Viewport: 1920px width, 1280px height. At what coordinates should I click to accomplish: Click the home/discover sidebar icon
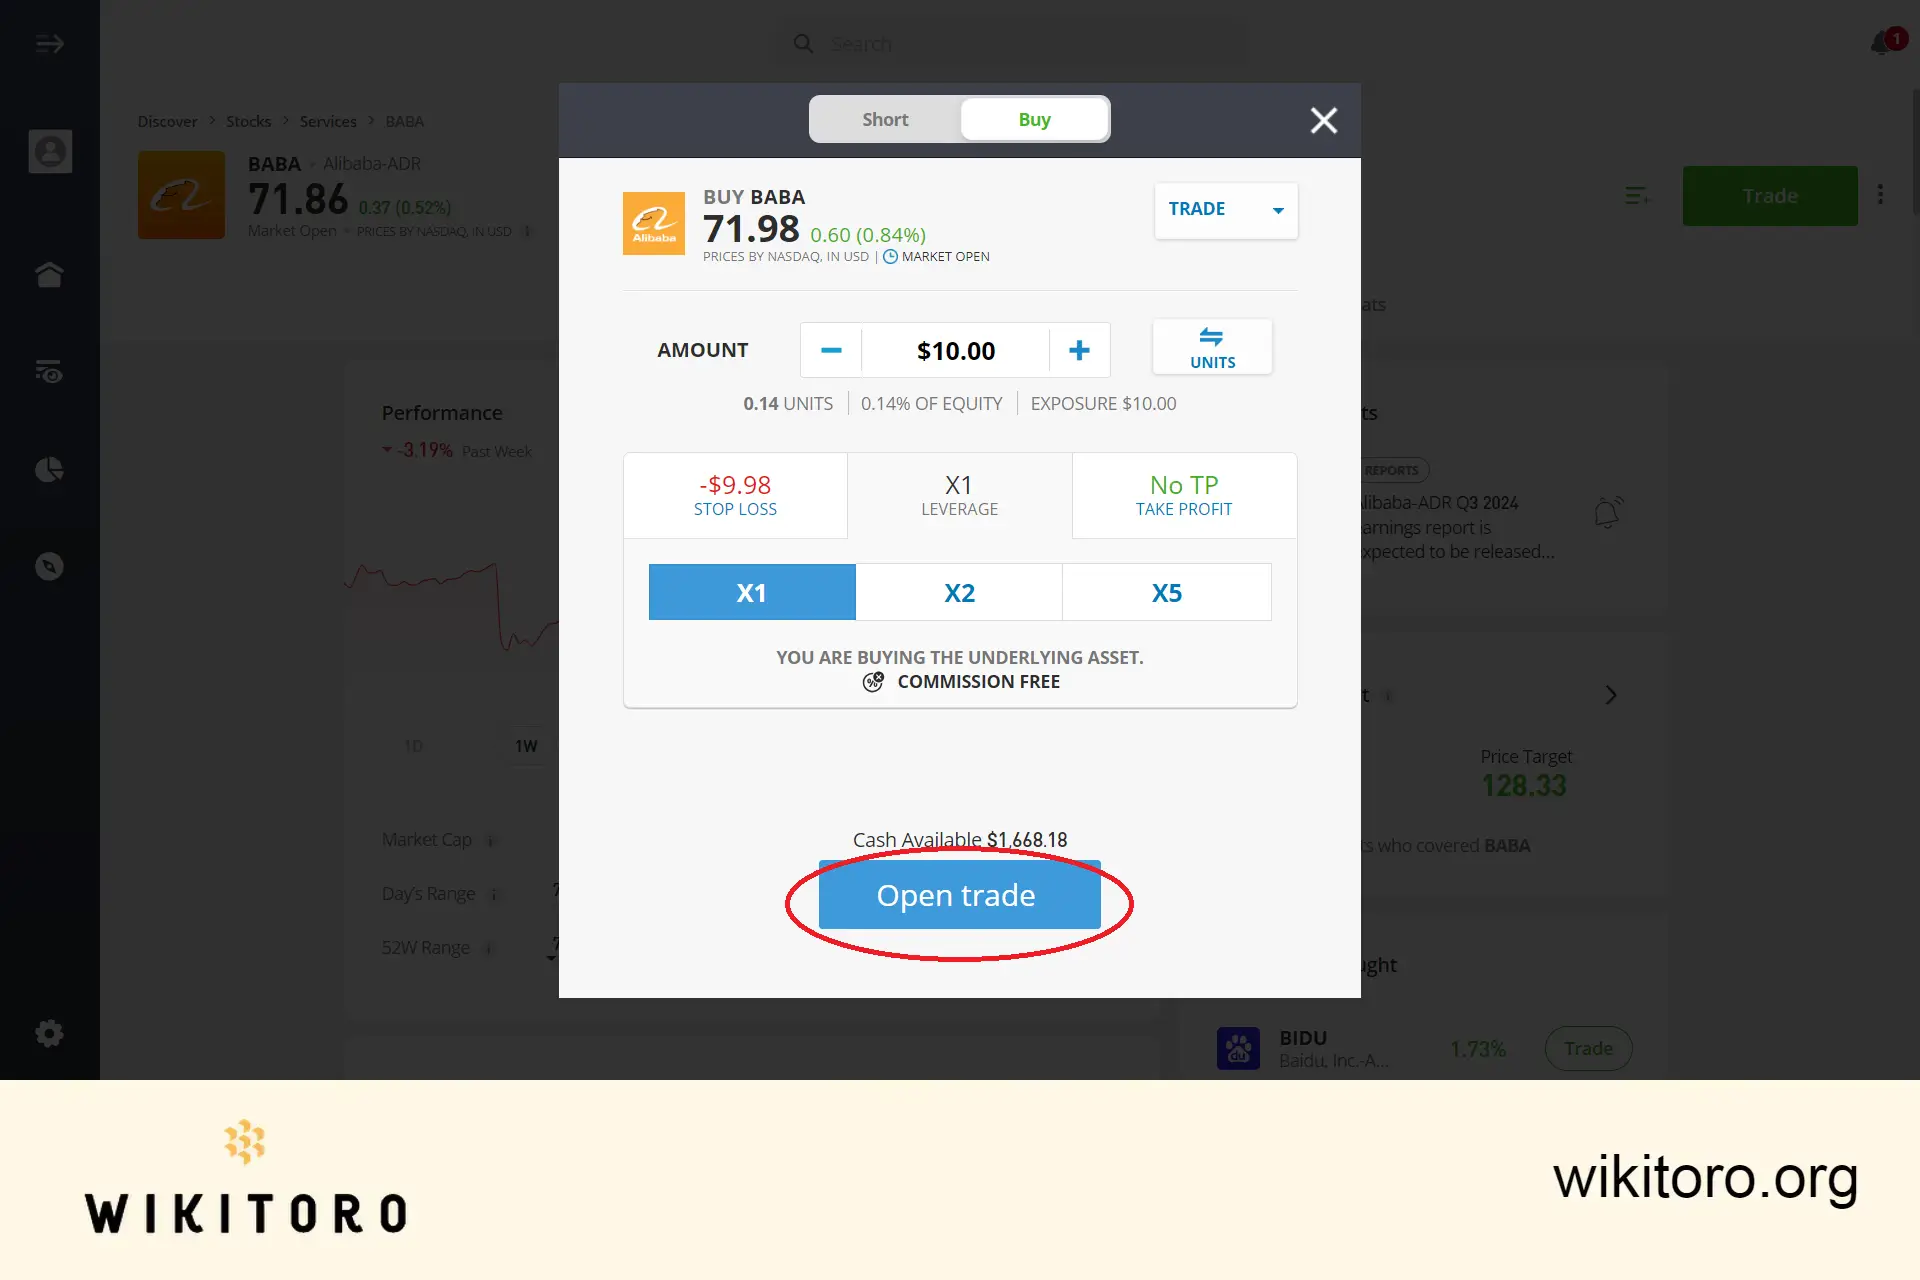pyautogui.click(x=50, y=273)
